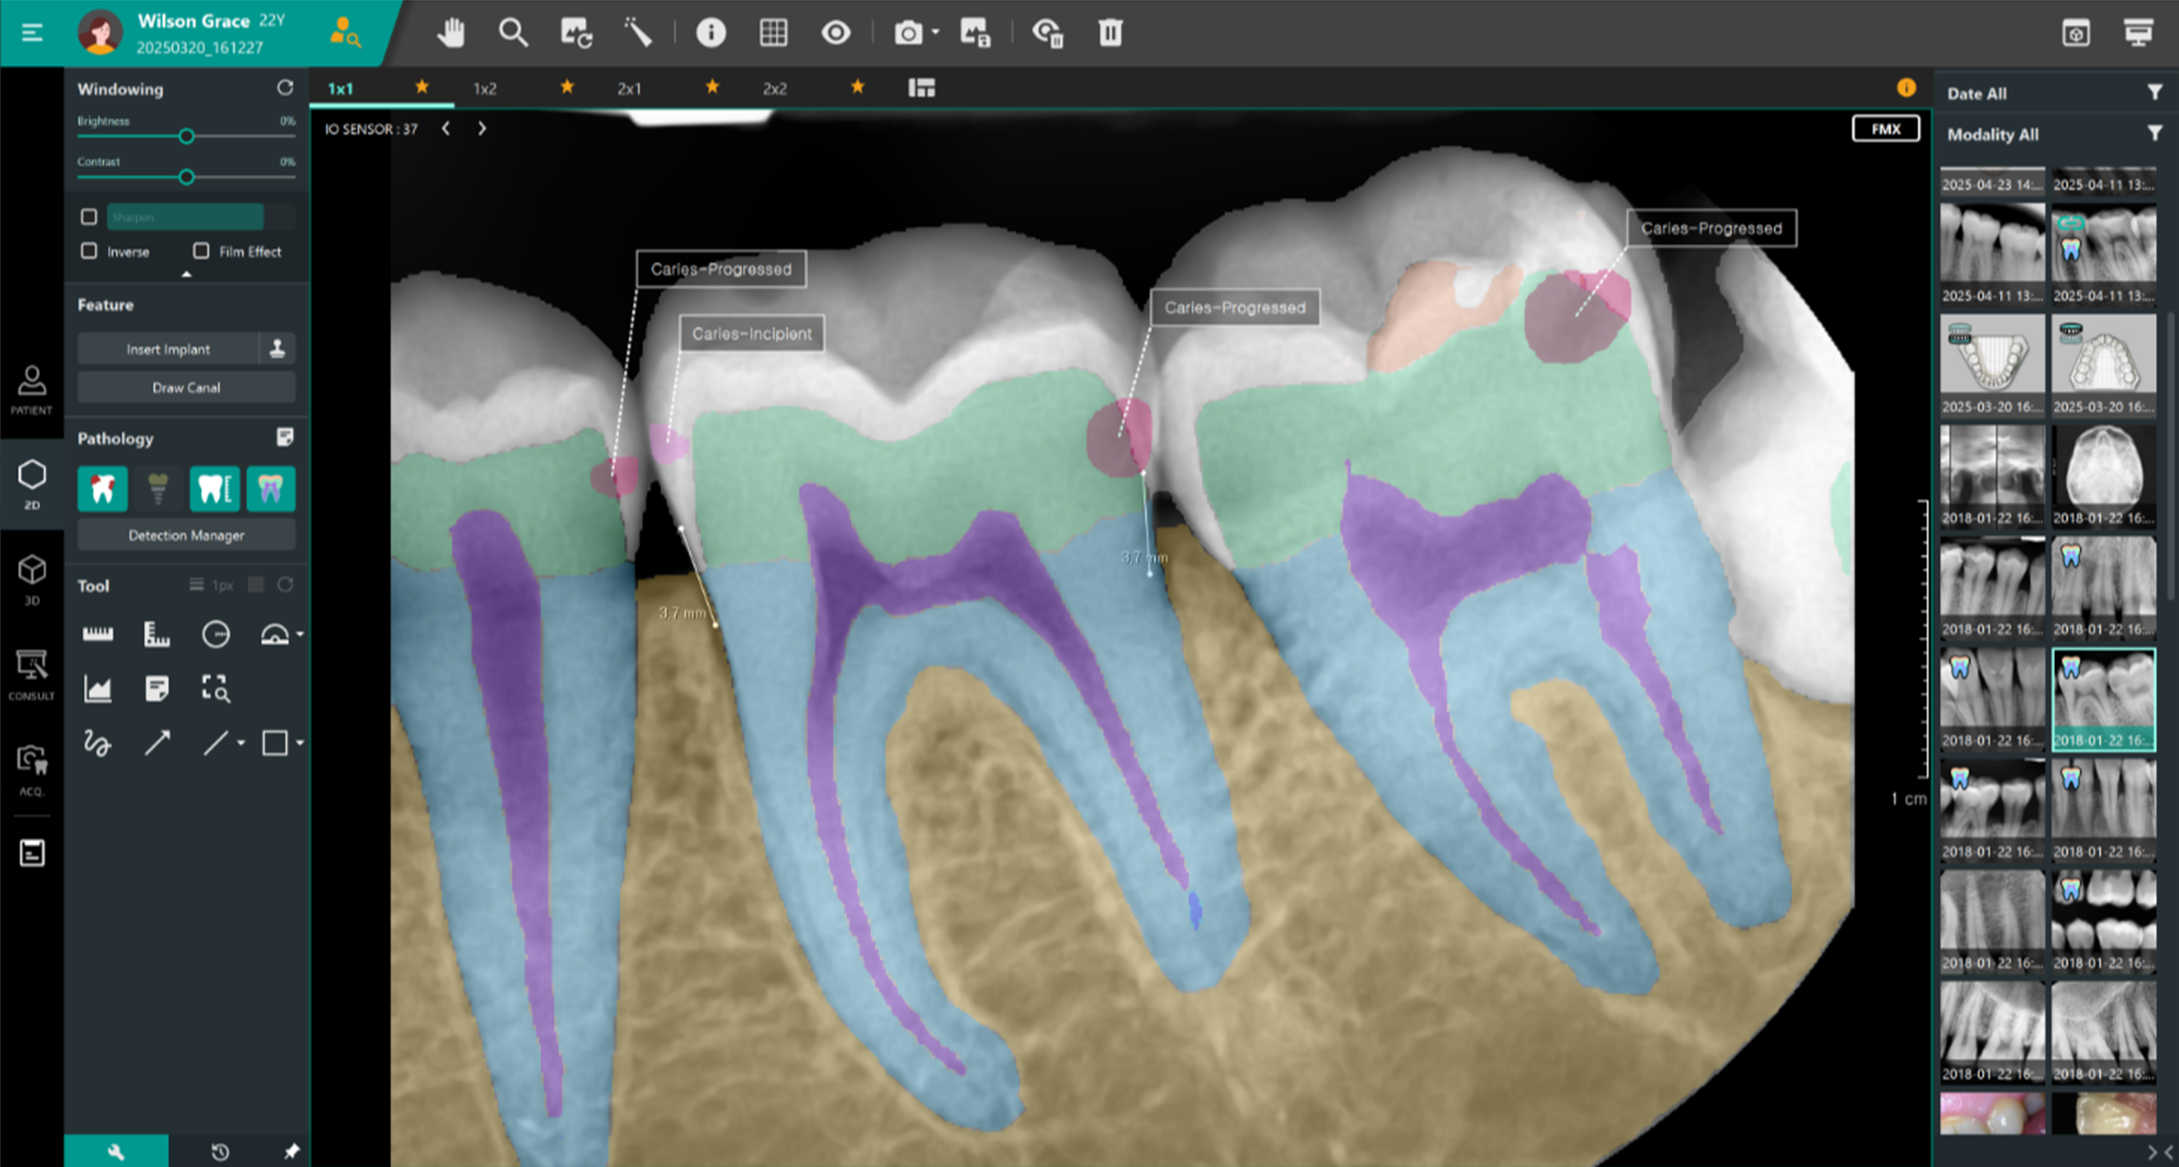Select the region zoom tool
Image resolution: width=2179 pixels, height=1167 pixels.
215,688
